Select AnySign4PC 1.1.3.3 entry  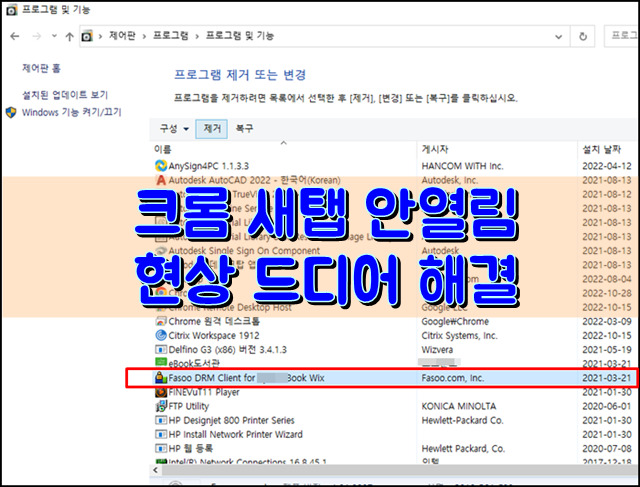[209, 166]
